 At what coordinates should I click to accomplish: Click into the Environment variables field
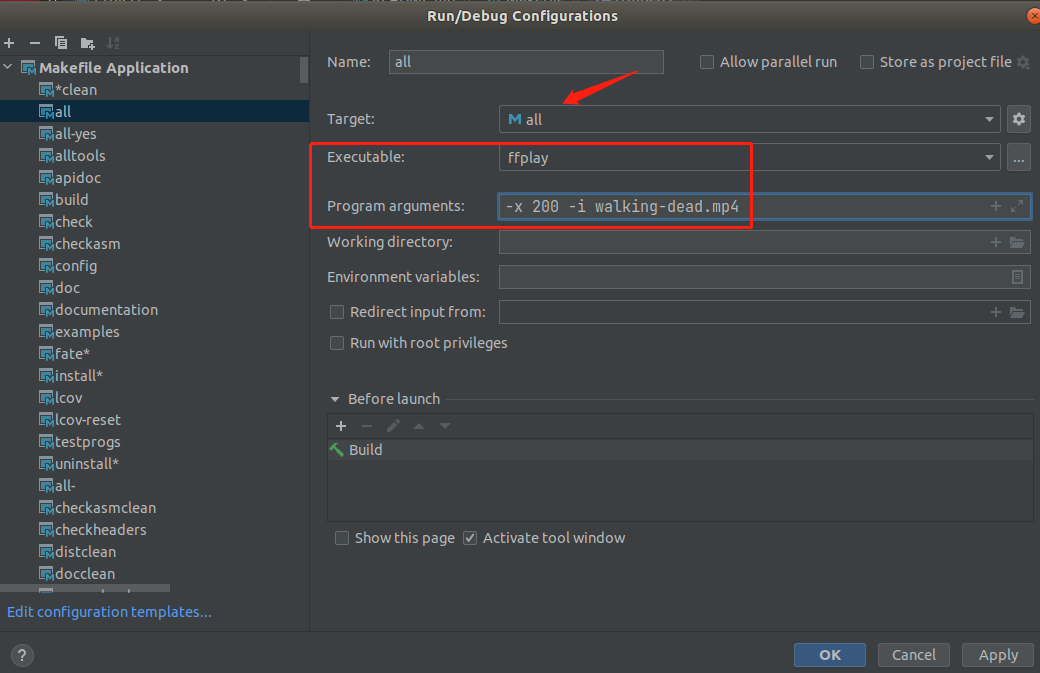750,277
